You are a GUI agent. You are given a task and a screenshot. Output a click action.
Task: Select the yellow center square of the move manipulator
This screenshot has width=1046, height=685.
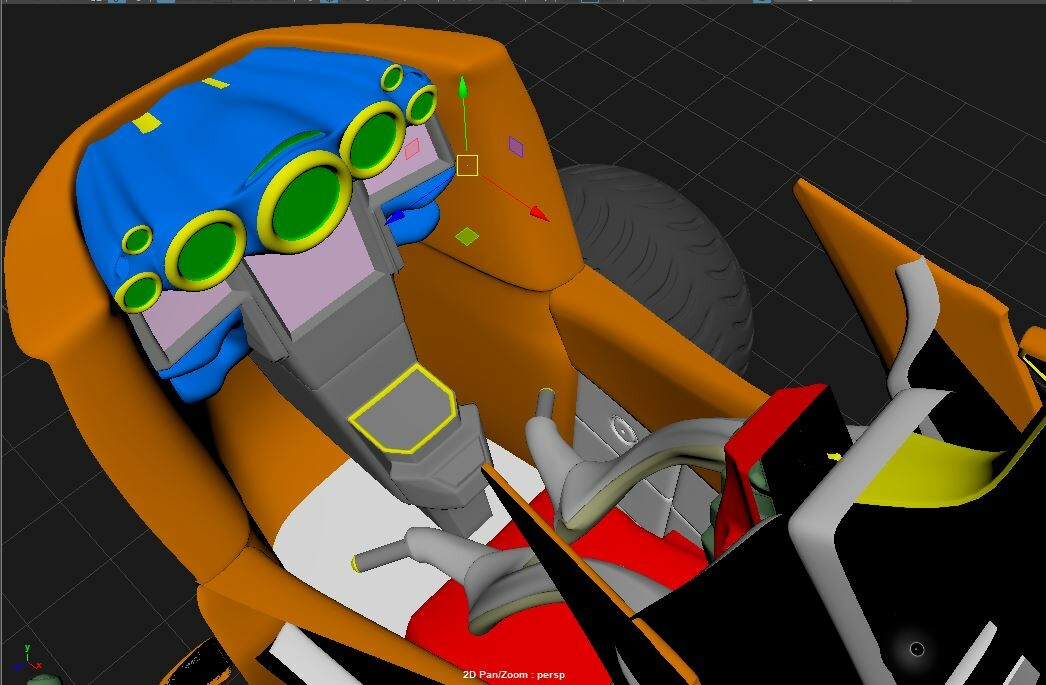coord(468,163)
